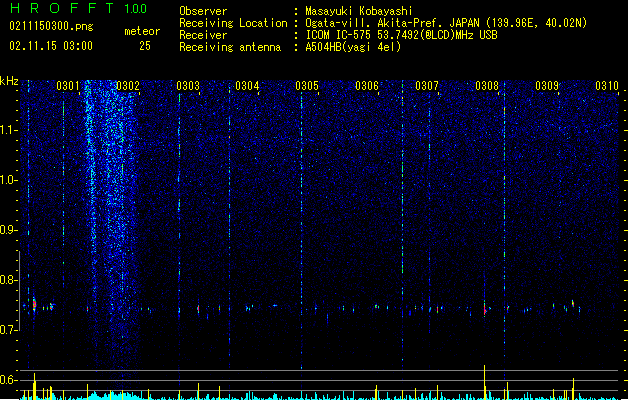
Task: Select antenna value A504HB(yagi 4el)
Action: [x=353, y=47]
